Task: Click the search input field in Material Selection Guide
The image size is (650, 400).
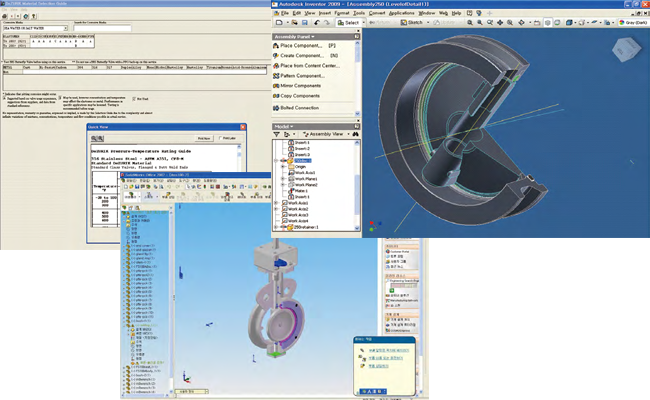Action: [x=102, y=28]
